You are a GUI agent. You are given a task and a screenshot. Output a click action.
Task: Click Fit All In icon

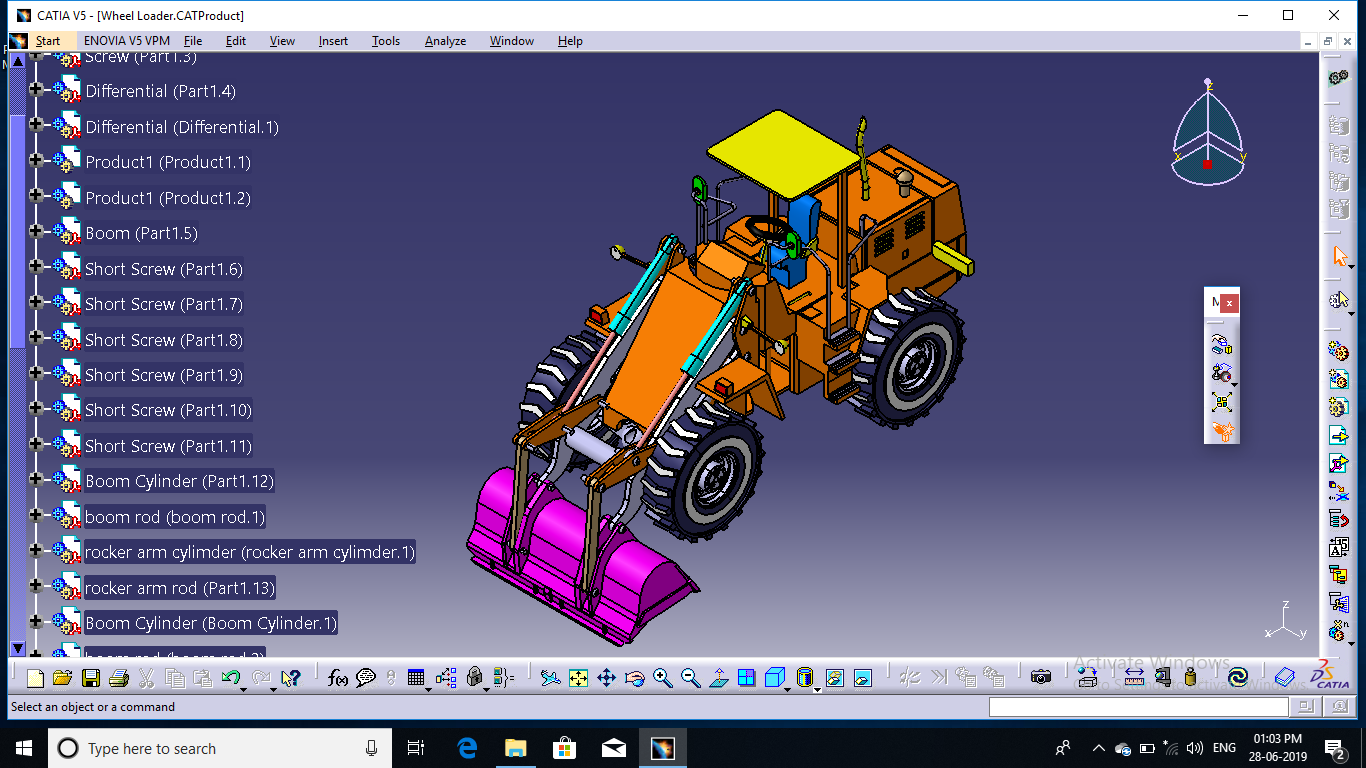pos(578,678)
